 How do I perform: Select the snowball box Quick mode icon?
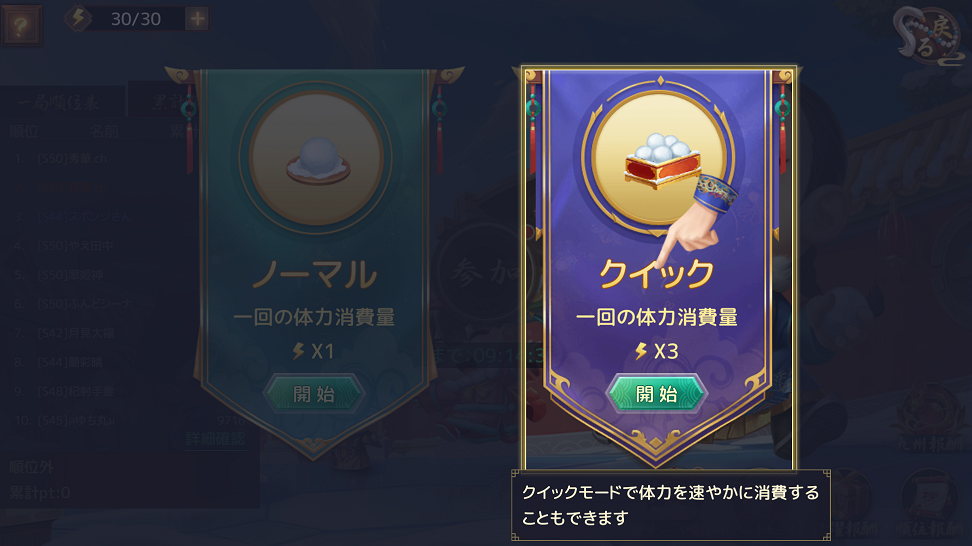(658, 159)
